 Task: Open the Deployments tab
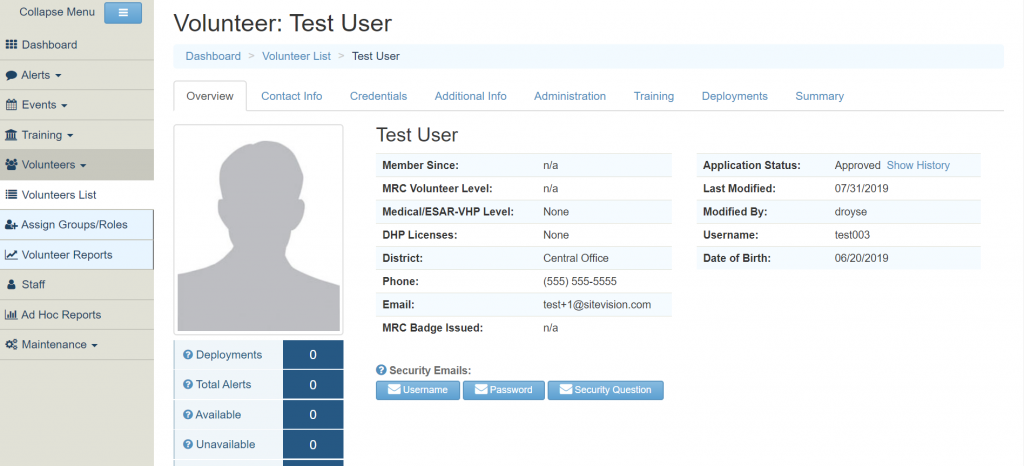[x=734, y=96]
